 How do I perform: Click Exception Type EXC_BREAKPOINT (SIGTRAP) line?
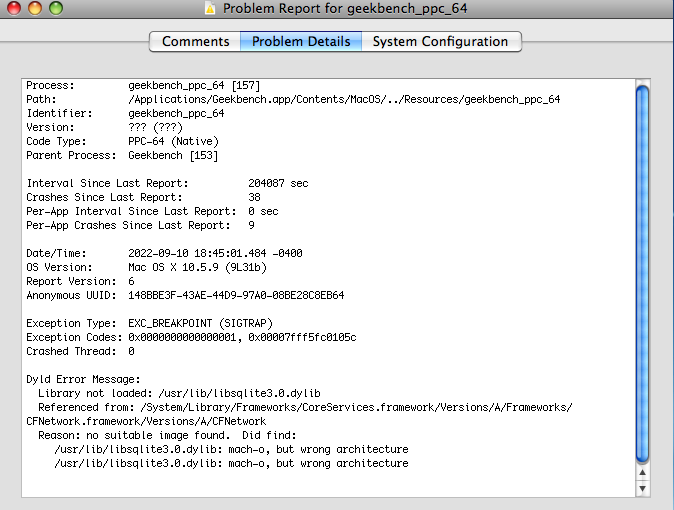click(149, 323)
